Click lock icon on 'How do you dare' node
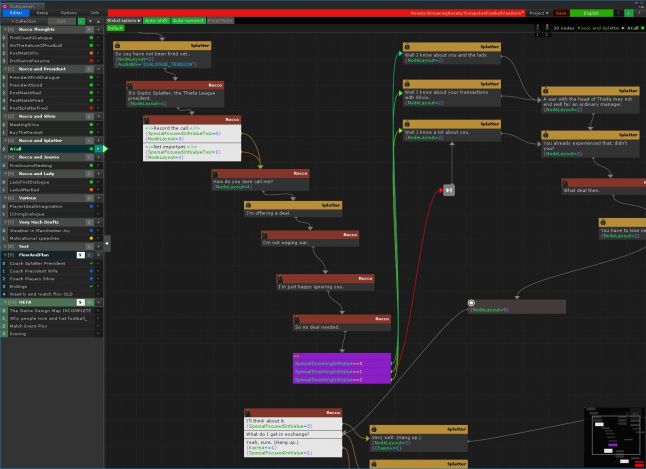The image size is (646, 469). tap(216, 173)
